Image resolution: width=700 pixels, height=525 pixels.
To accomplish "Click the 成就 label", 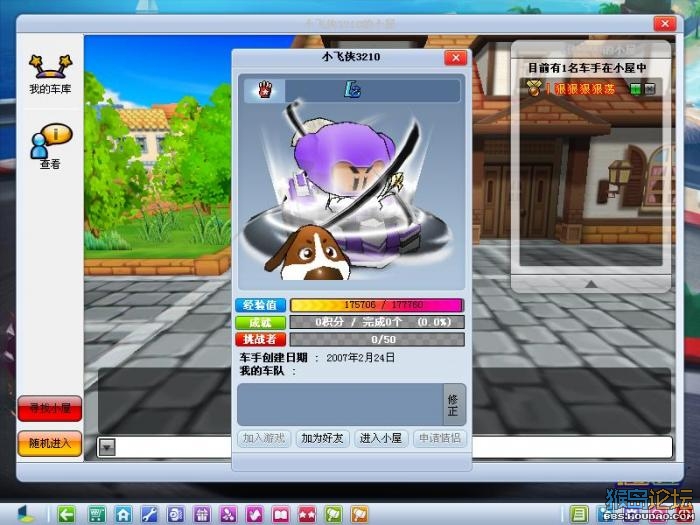I will pyautogui.click(x=261, y=322).
